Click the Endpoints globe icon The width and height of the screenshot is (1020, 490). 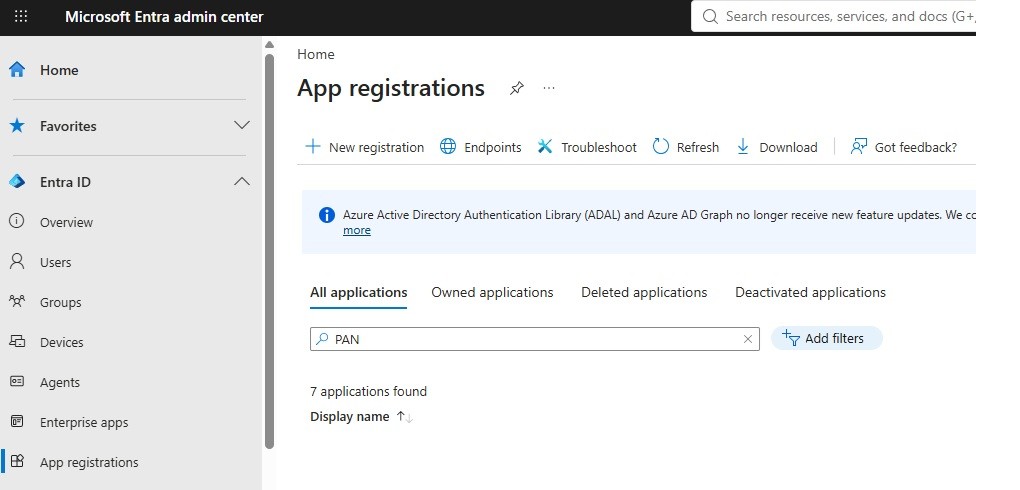pos(448,146)
